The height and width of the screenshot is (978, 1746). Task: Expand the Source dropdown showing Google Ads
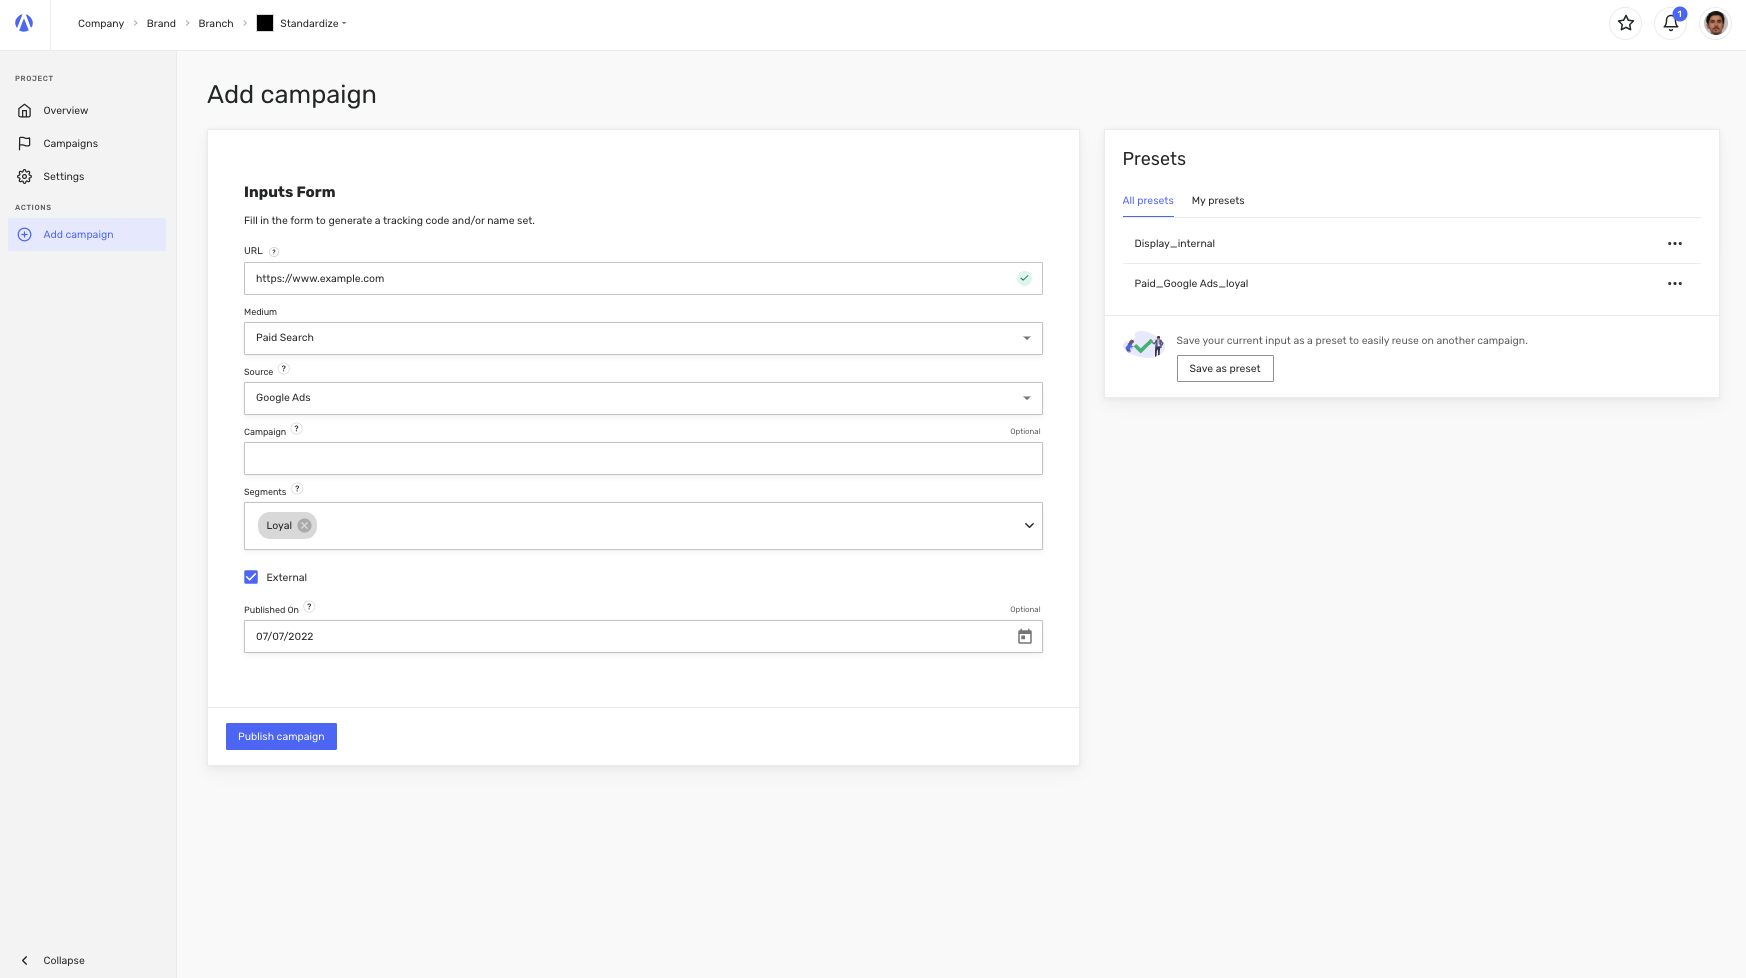point(1026,398)
